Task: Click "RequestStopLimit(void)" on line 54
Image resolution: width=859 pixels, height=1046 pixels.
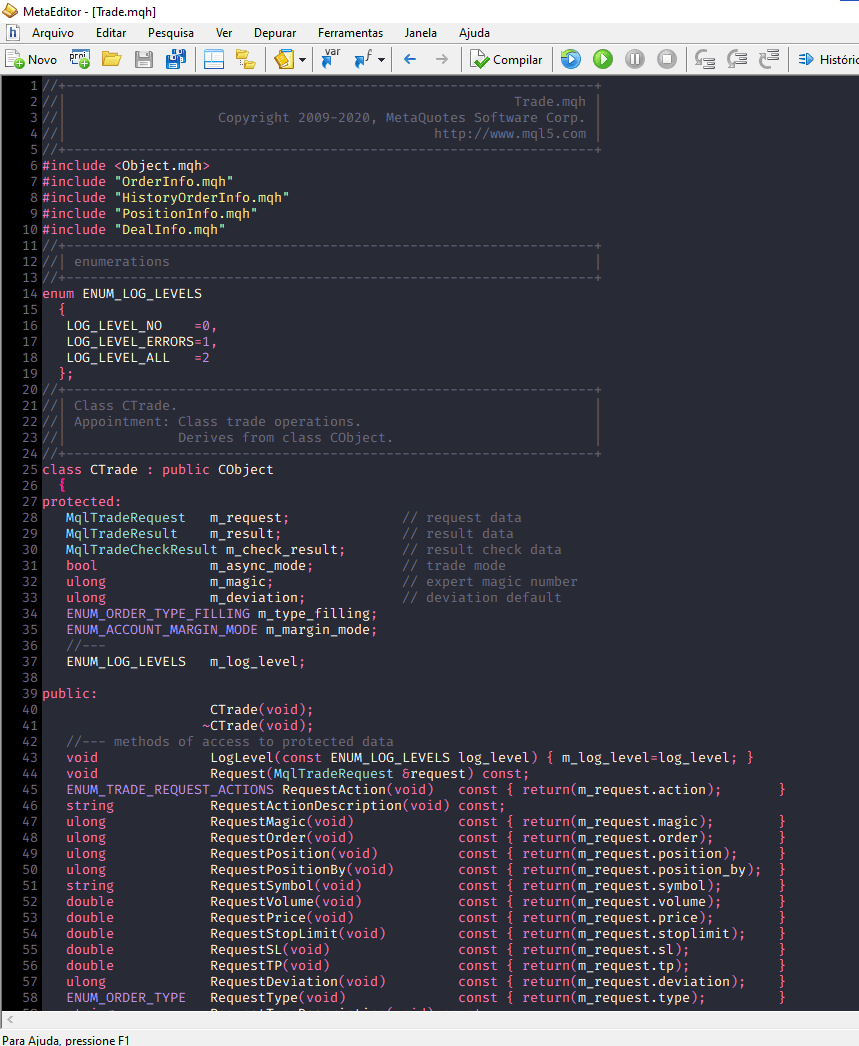Action: click(298, 934)
